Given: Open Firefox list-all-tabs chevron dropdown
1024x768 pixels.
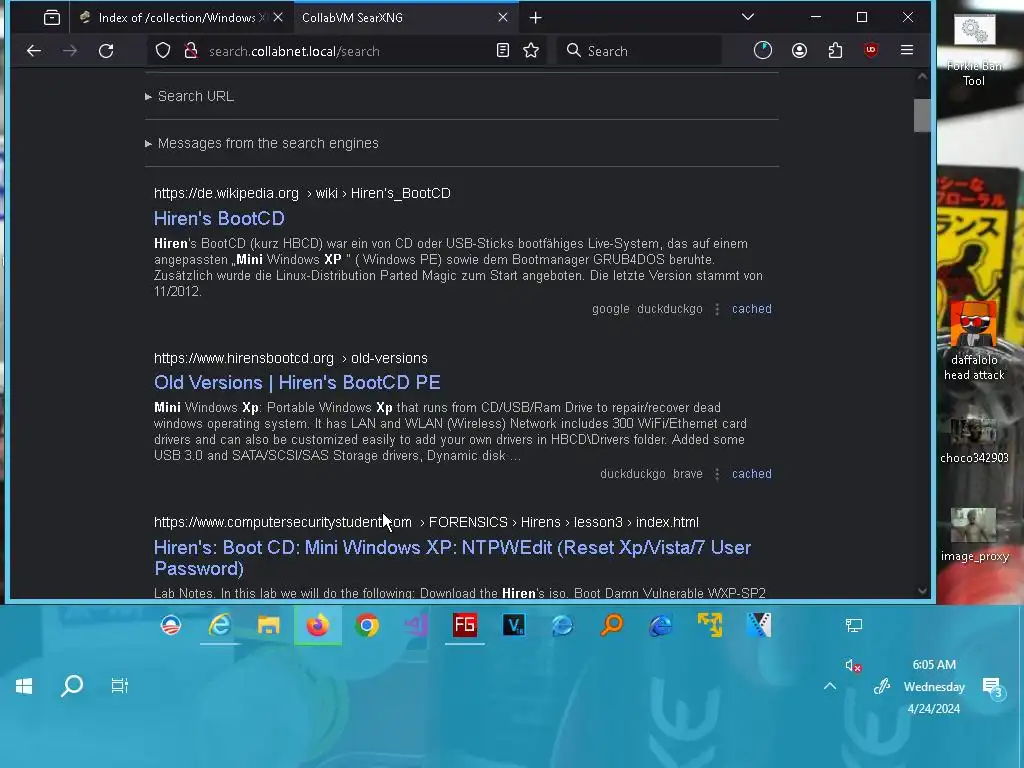Looking at the screenshot, I should point(748,17).
